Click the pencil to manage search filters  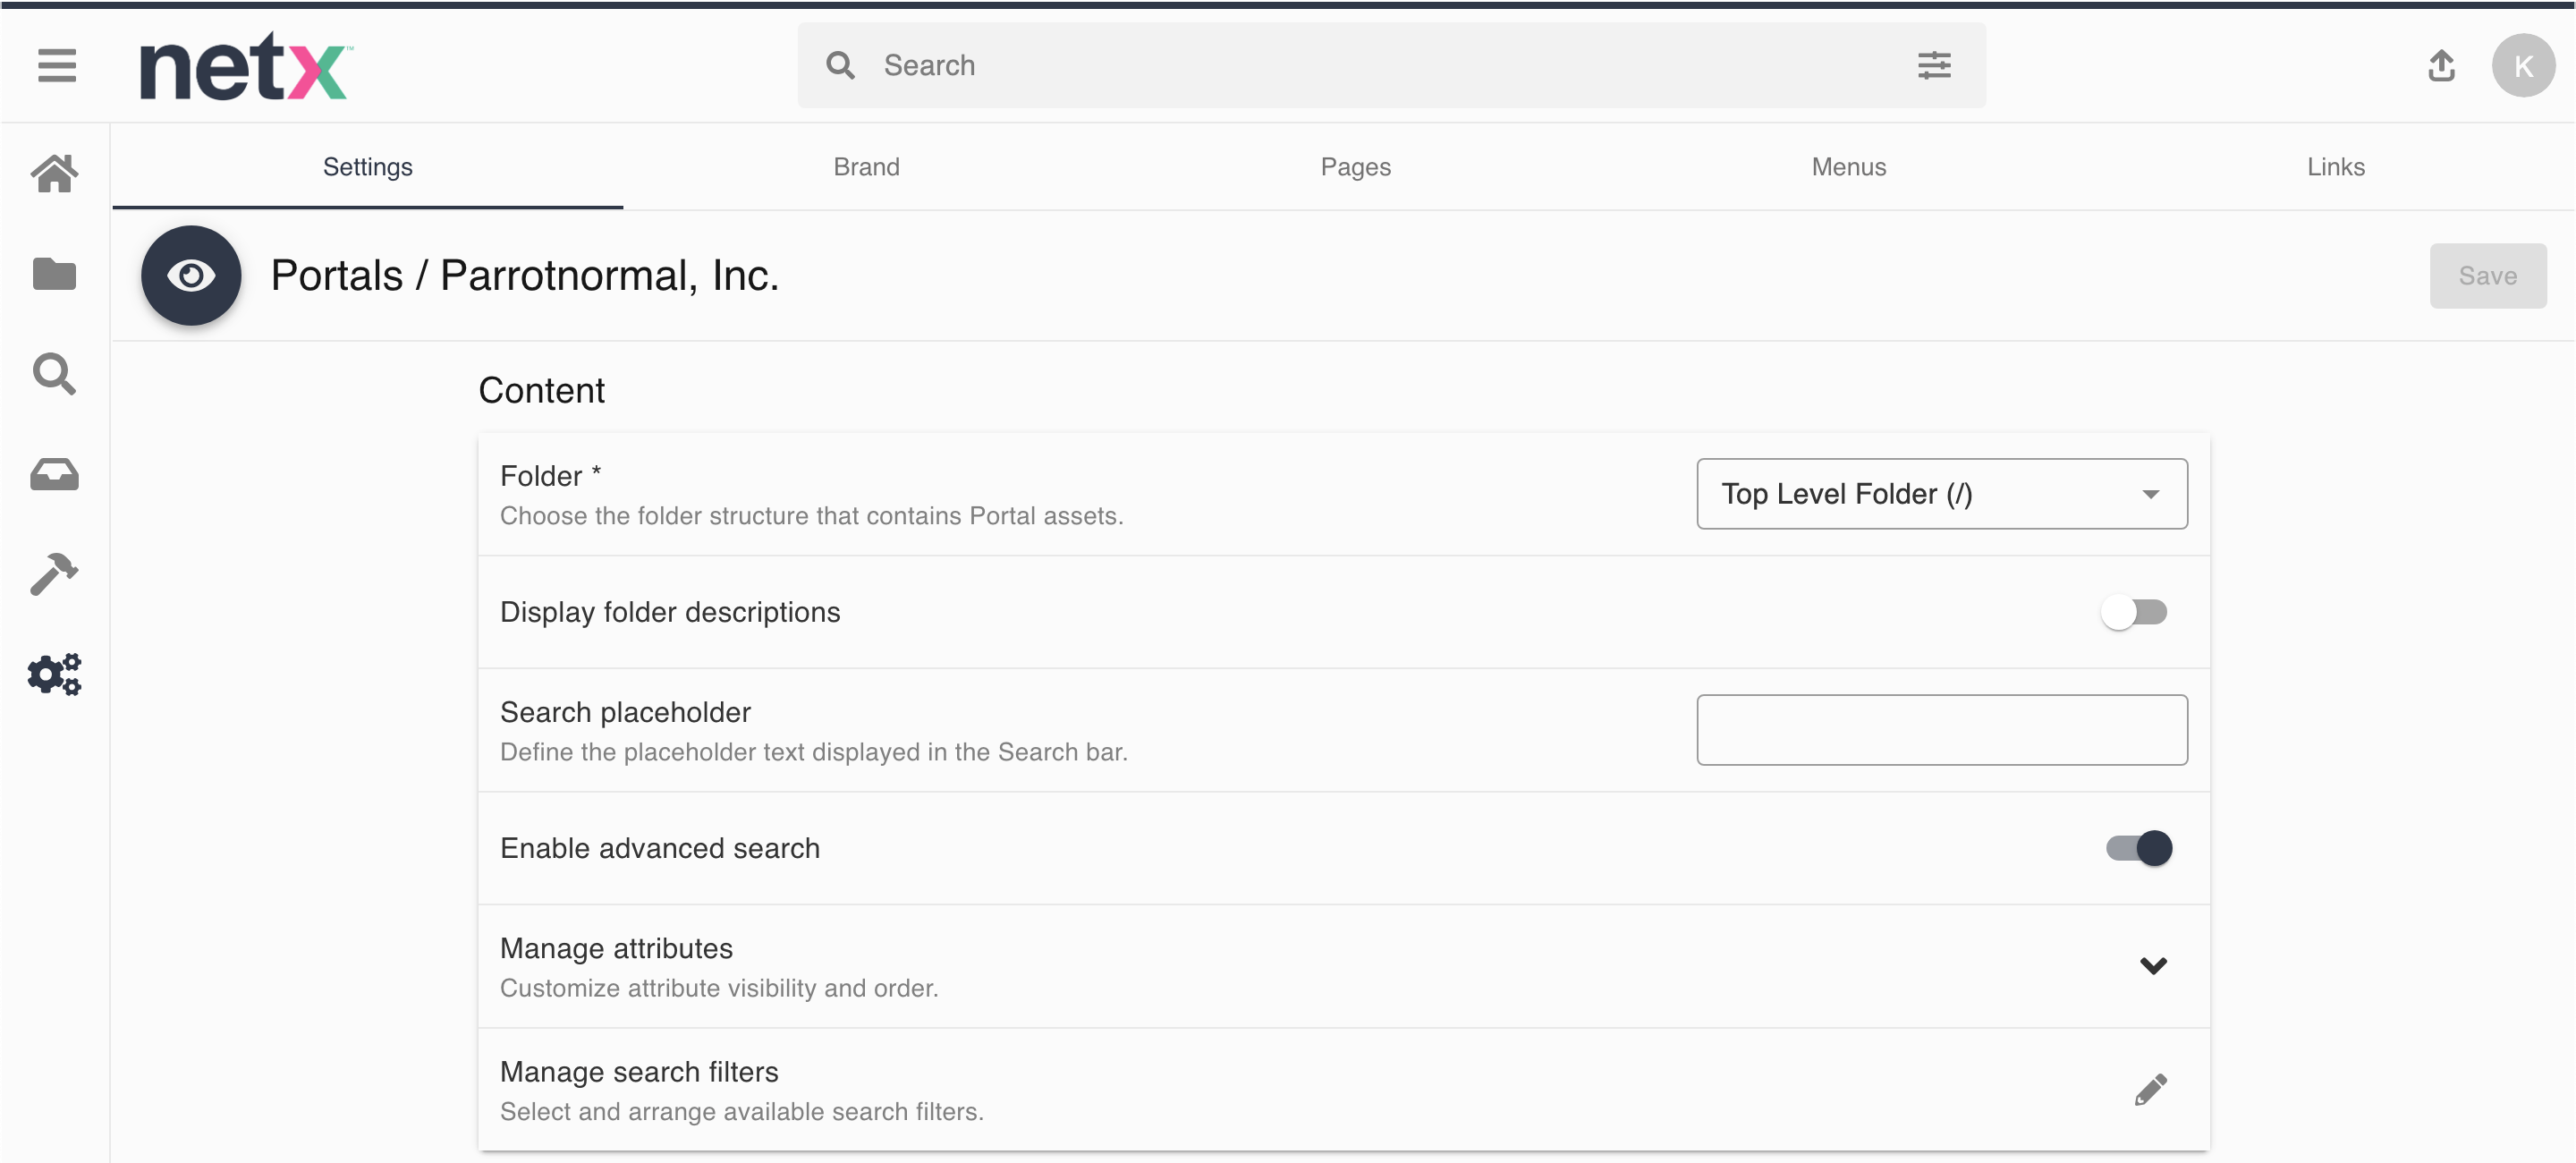tap(2150, 1089)
